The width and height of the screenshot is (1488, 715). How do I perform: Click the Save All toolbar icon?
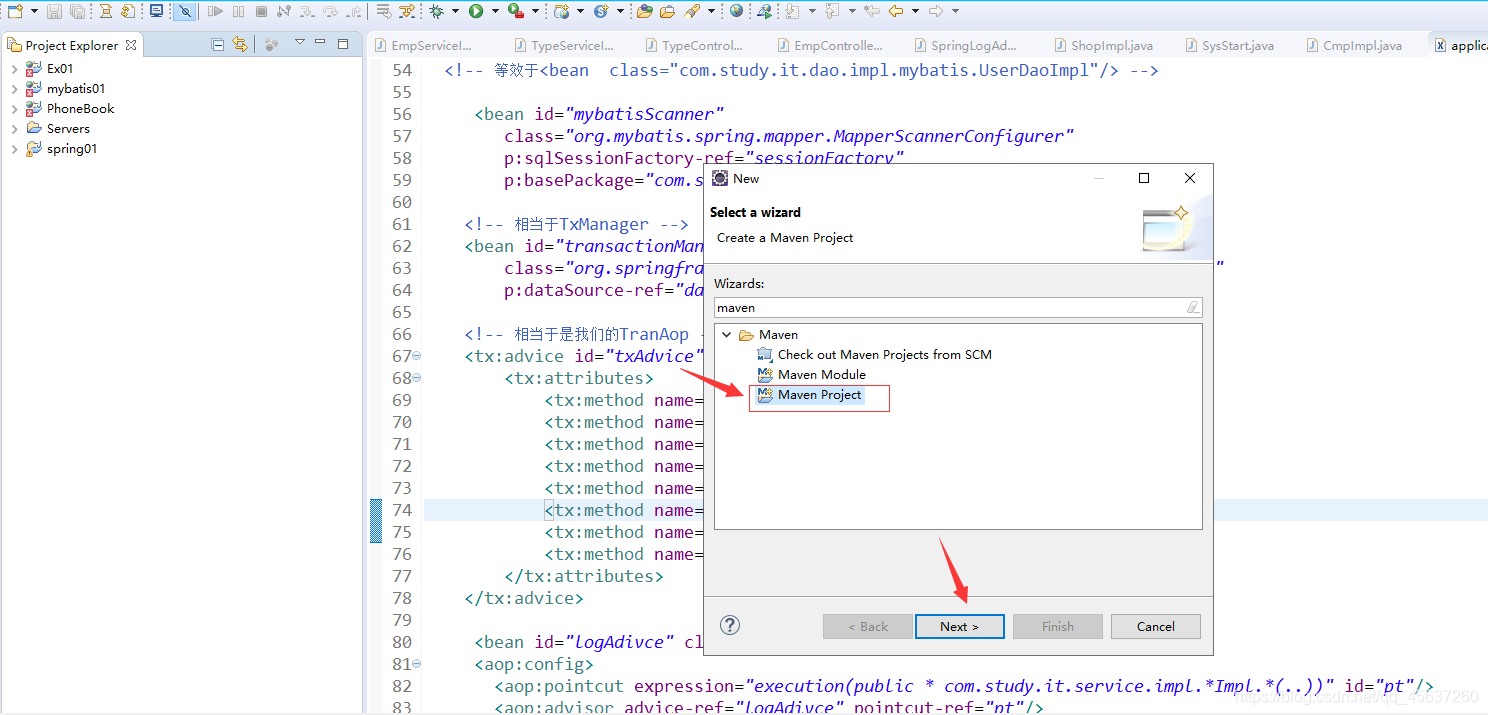[x=77, y=11]
